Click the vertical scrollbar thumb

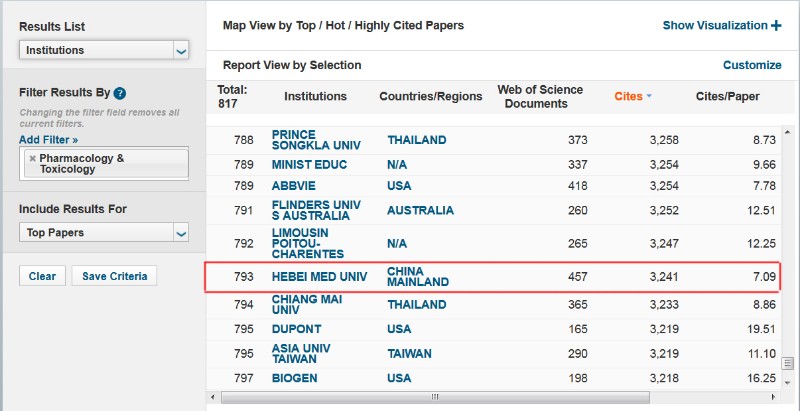click(x=788, y=363)
